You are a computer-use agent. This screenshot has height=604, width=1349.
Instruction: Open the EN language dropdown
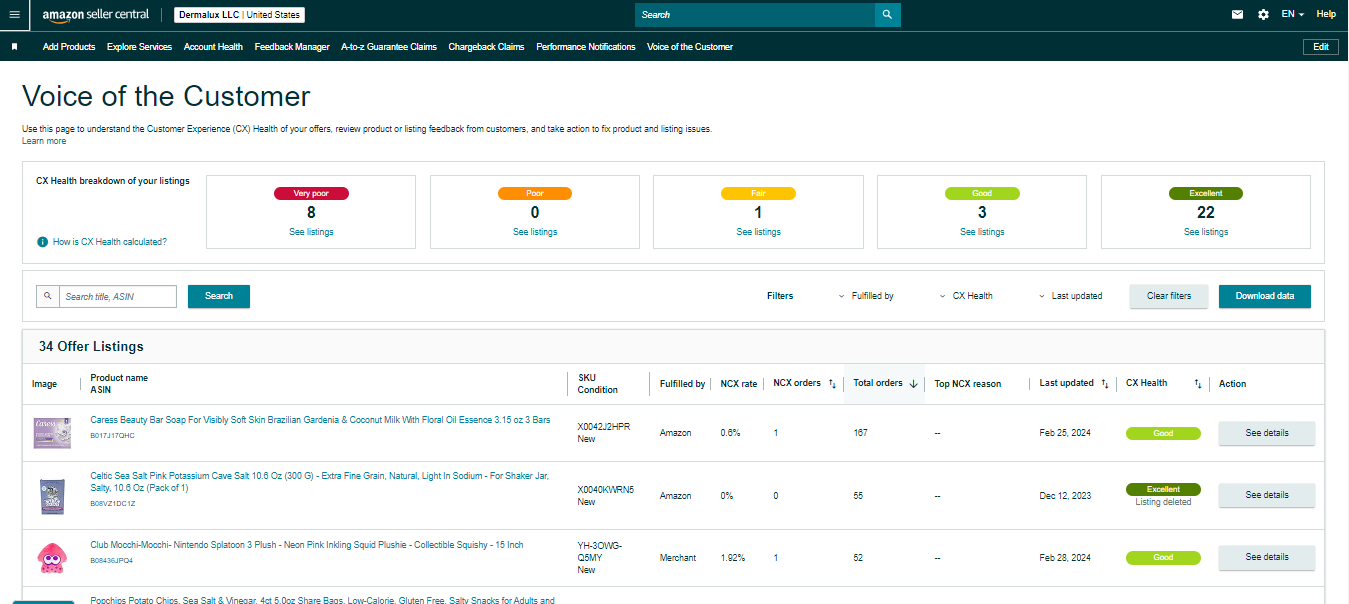click(x=1293, y=14)
